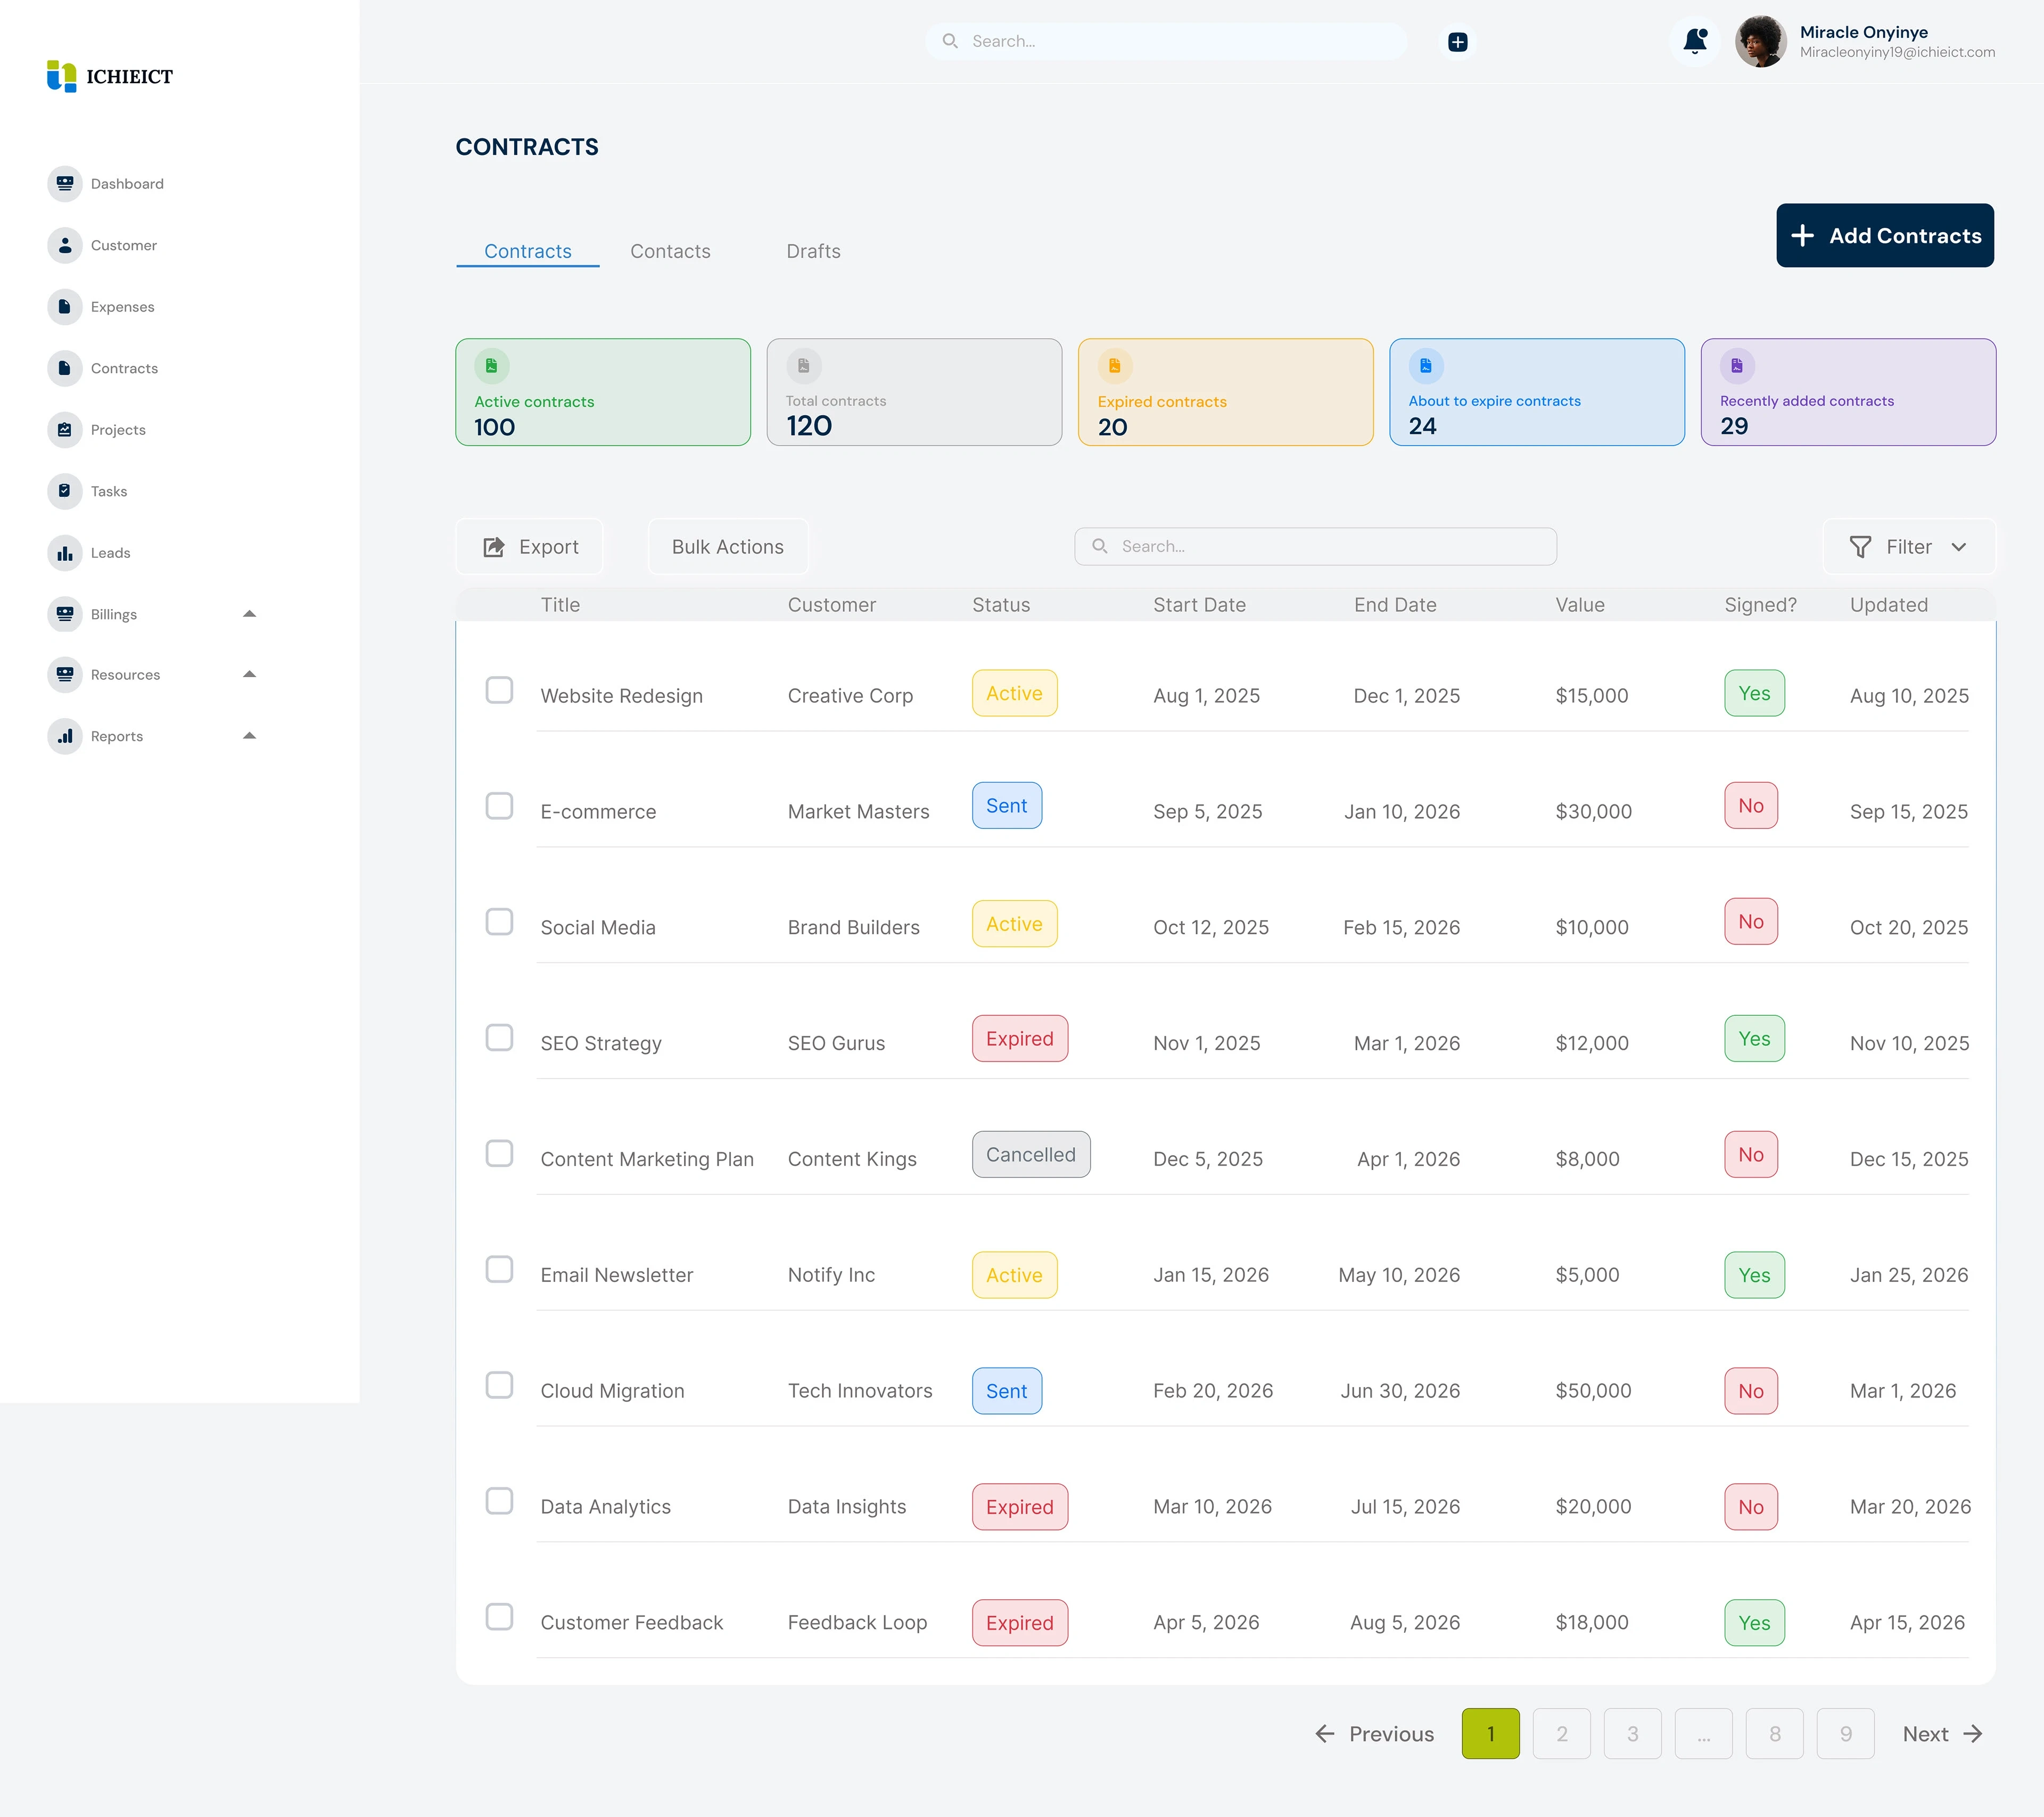Open Leads chart icon in sidebar

tap(65, 553)
